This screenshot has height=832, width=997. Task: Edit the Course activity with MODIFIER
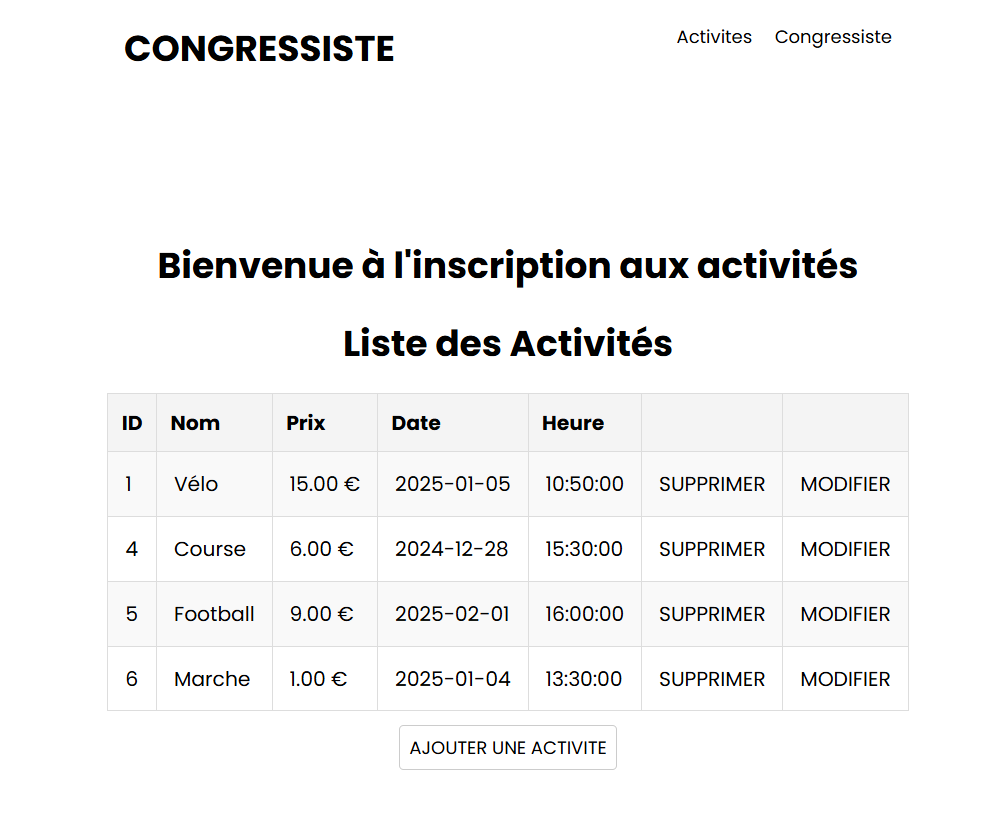[845, 549]
